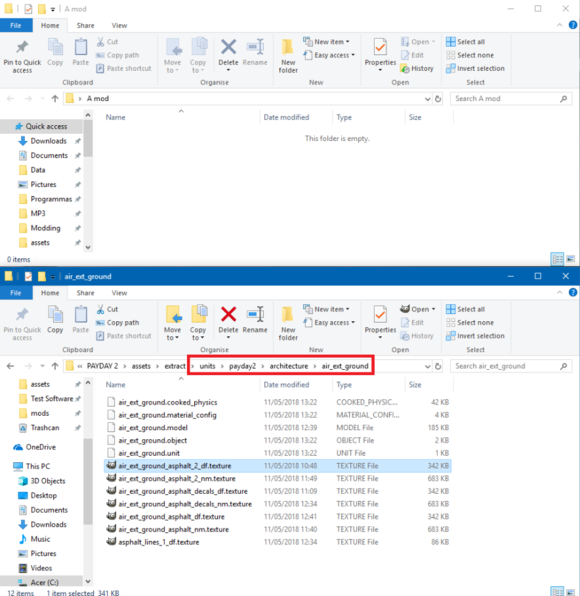This screenshot has width=580, height=596.
Task: Select Modding folder in Quick access list
Action: (45, 228)
